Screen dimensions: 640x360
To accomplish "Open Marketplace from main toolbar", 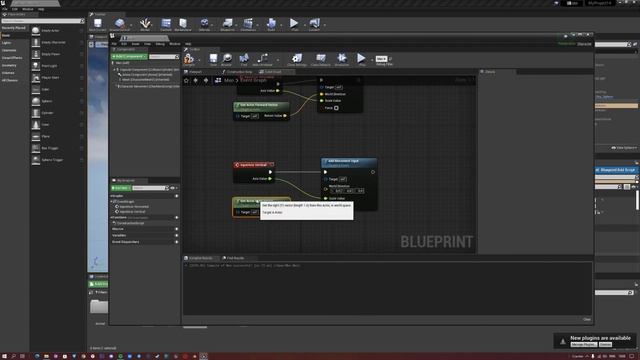I will pyautogui.click(x=183, y=24).
